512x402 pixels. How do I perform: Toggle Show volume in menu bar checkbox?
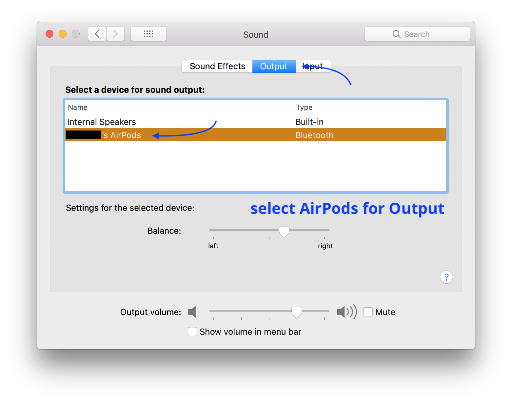tap(192, 332)
